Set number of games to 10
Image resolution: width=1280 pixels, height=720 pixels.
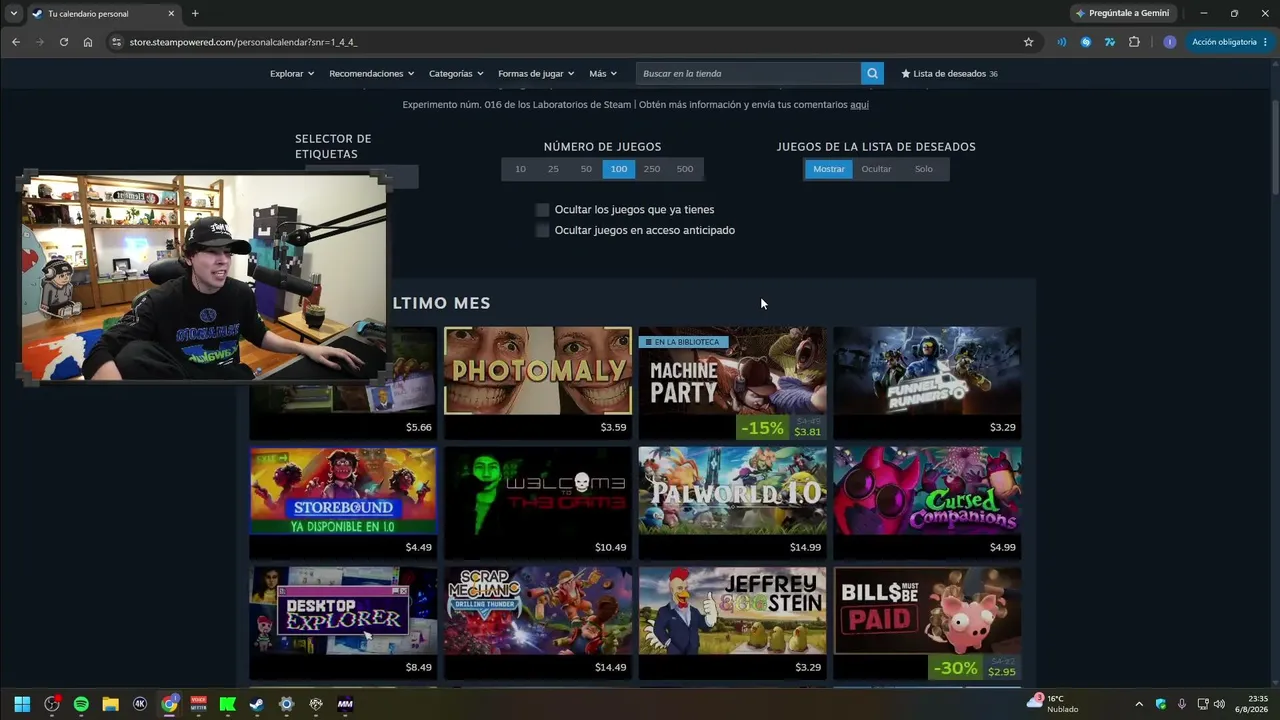click(520, 169)
